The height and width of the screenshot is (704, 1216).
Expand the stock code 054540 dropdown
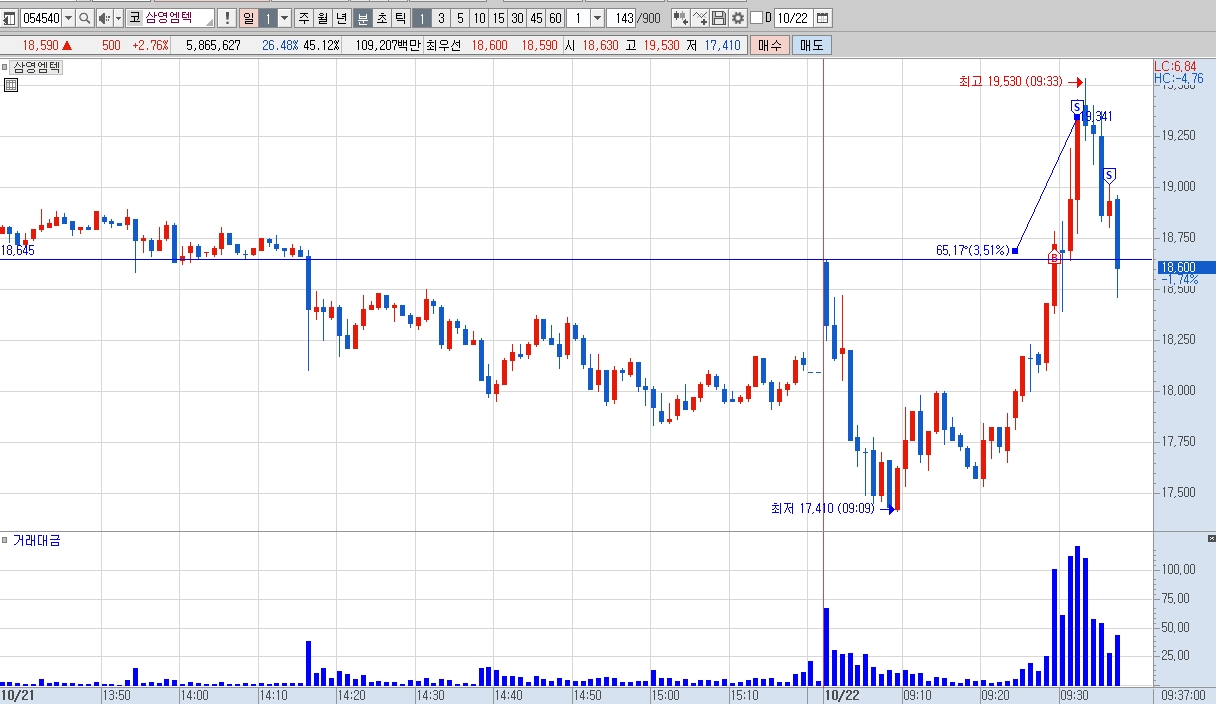click(x=68, y=18)
